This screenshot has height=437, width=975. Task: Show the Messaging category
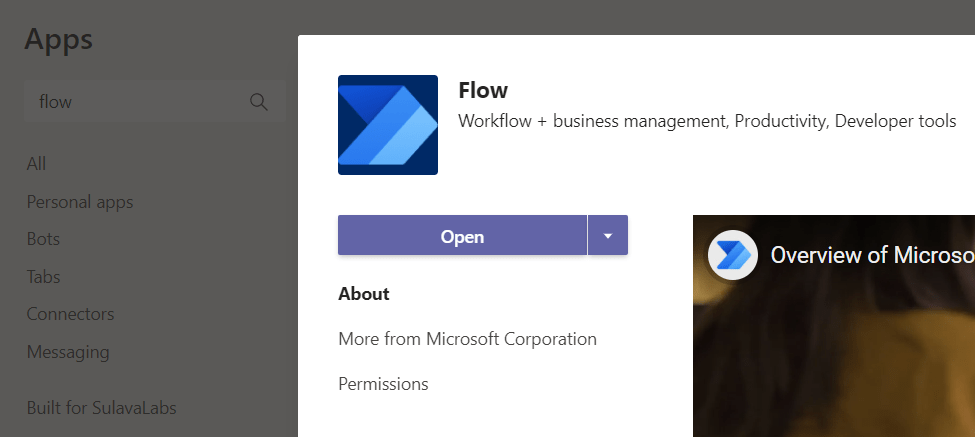click(68, 352)
